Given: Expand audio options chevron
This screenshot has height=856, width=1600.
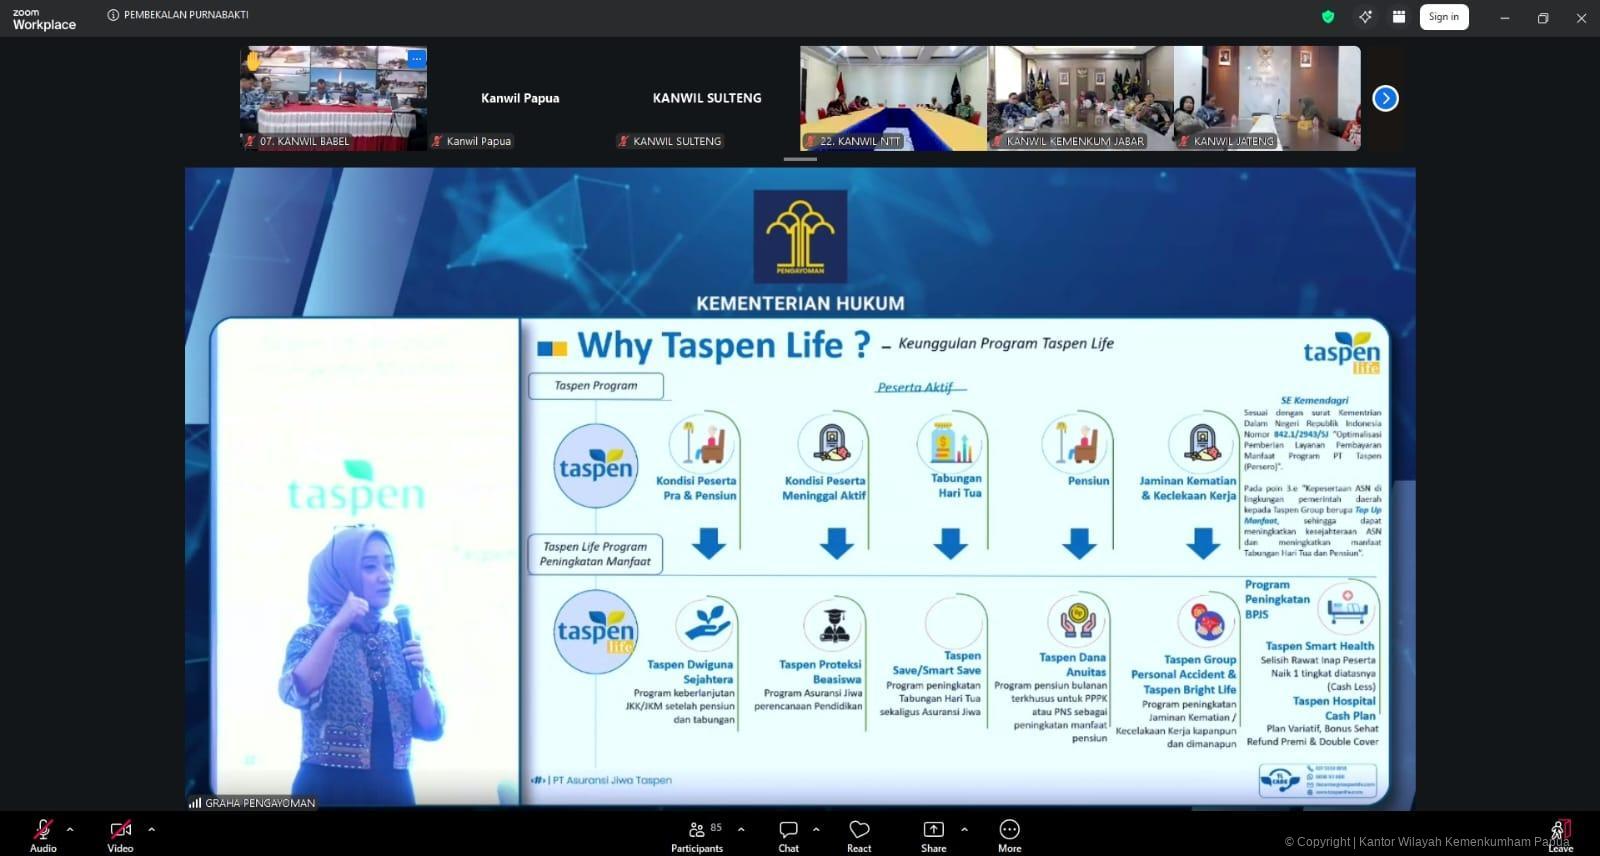Looking at the screenshot, I should click(70, 829).
